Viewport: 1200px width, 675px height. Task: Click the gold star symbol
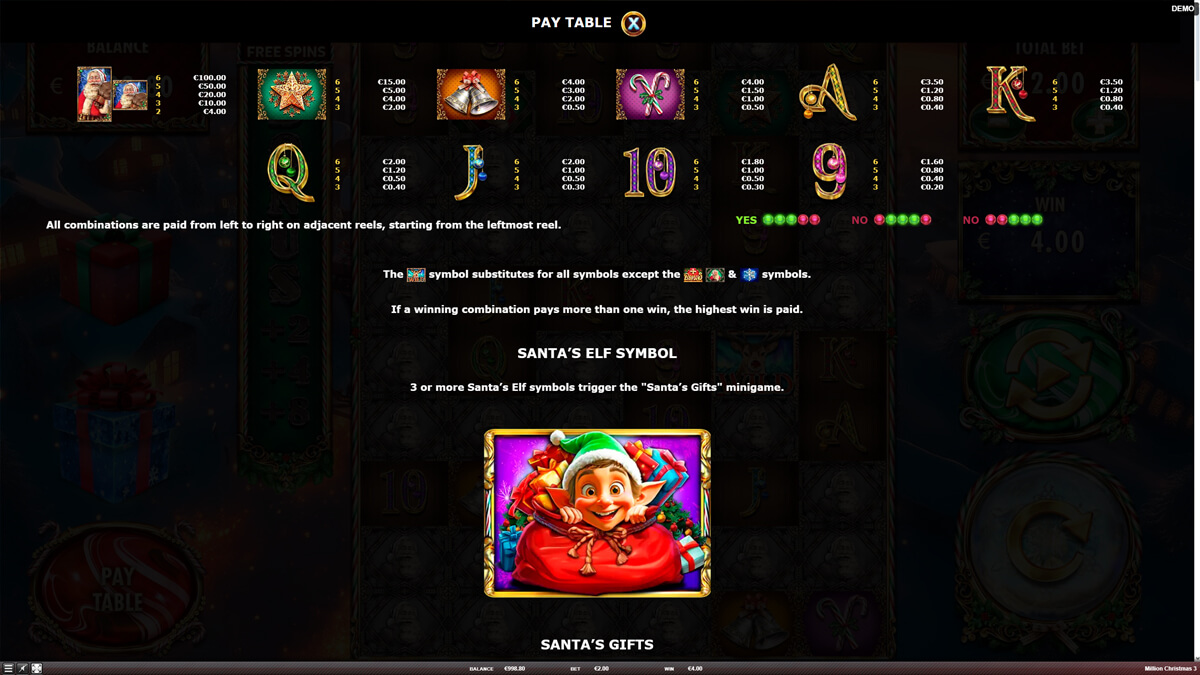tap(291, 94)
